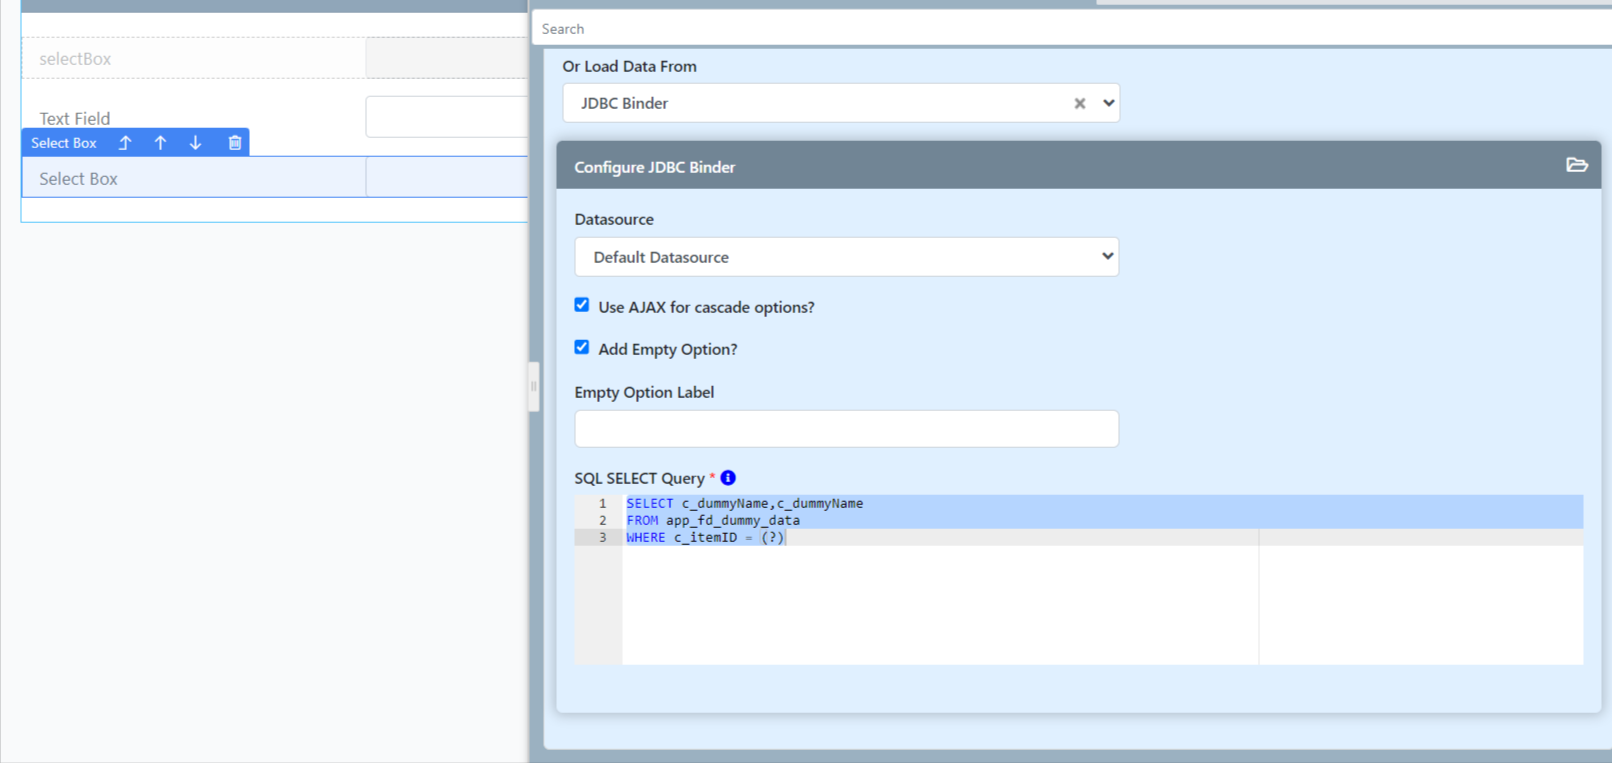Uncheck Use AJAX for cascade options
Viewport: 1612px width, 763px height.
click(582, 305)
